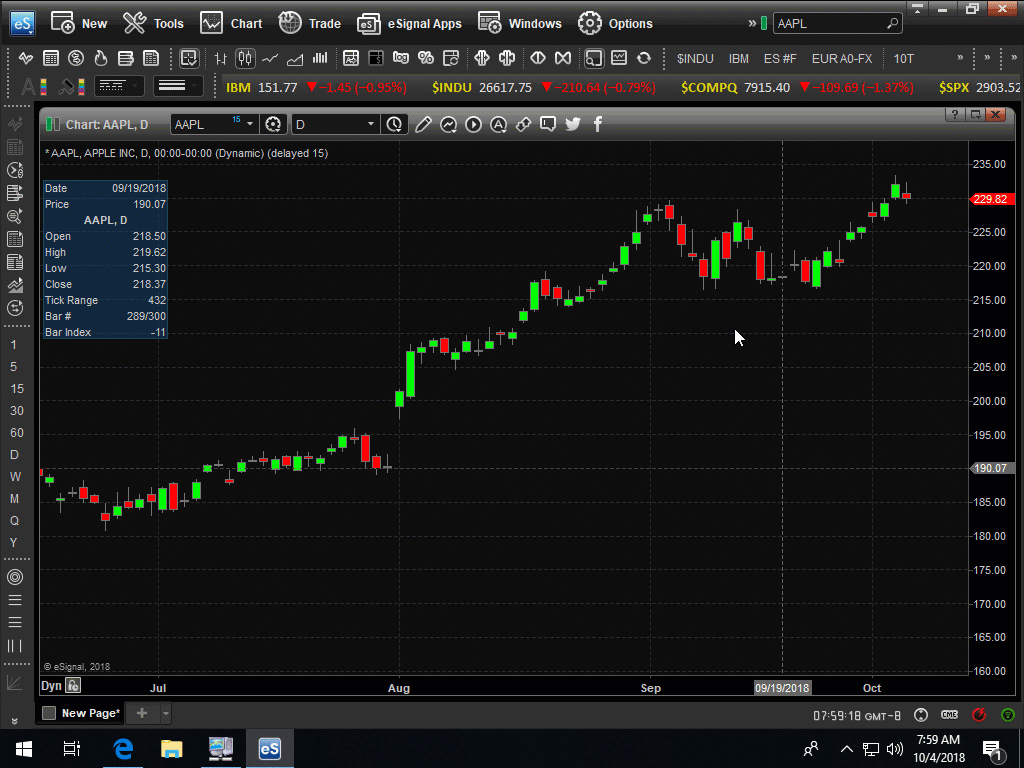Switch to the New Page* tab
Screen dimensions: 1024x768
[x=81, y=713]
